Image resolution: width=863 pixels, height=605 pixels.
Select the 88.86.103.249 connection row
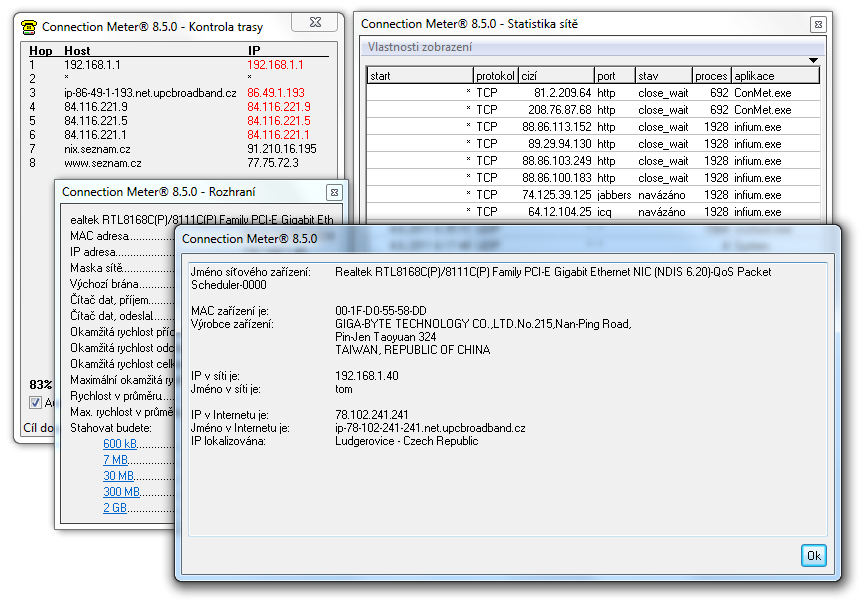pos(593,161)
